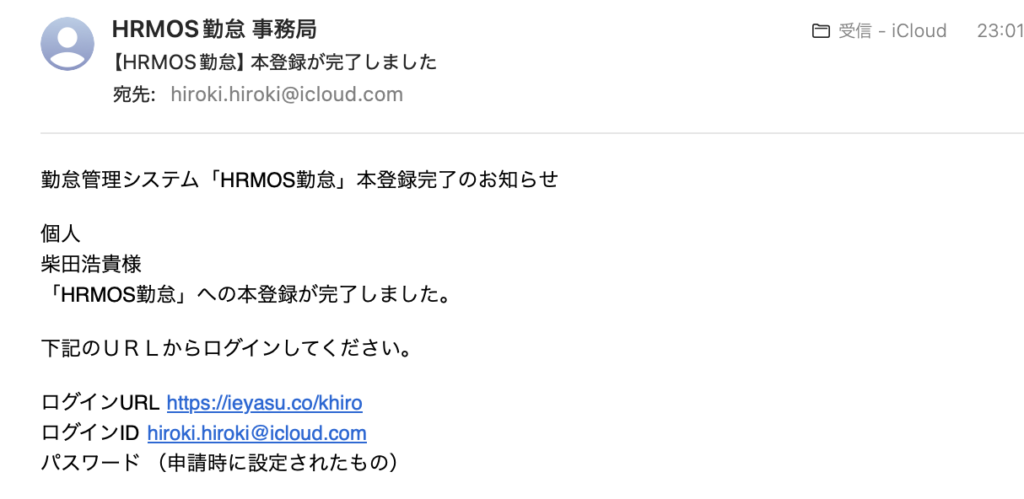Click the ログインID label text
The width and height of the screenshot is (1024, 499).
coord(91,433)
